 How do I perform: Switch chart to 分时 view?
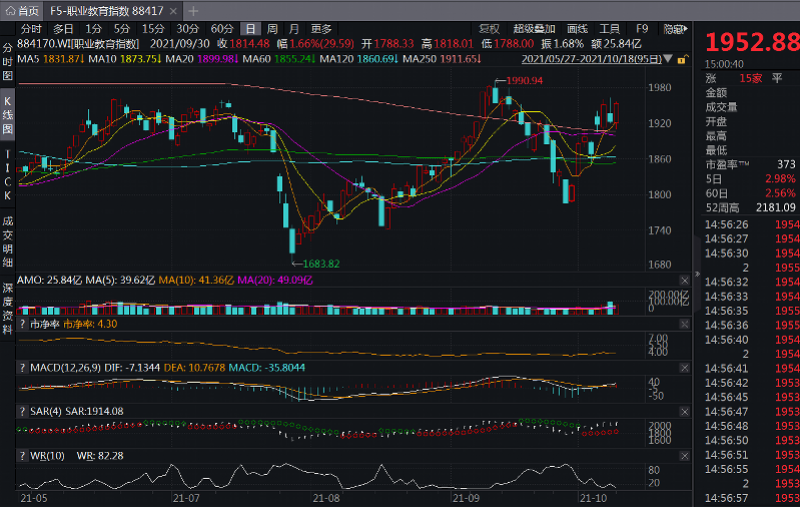(31, 29)
